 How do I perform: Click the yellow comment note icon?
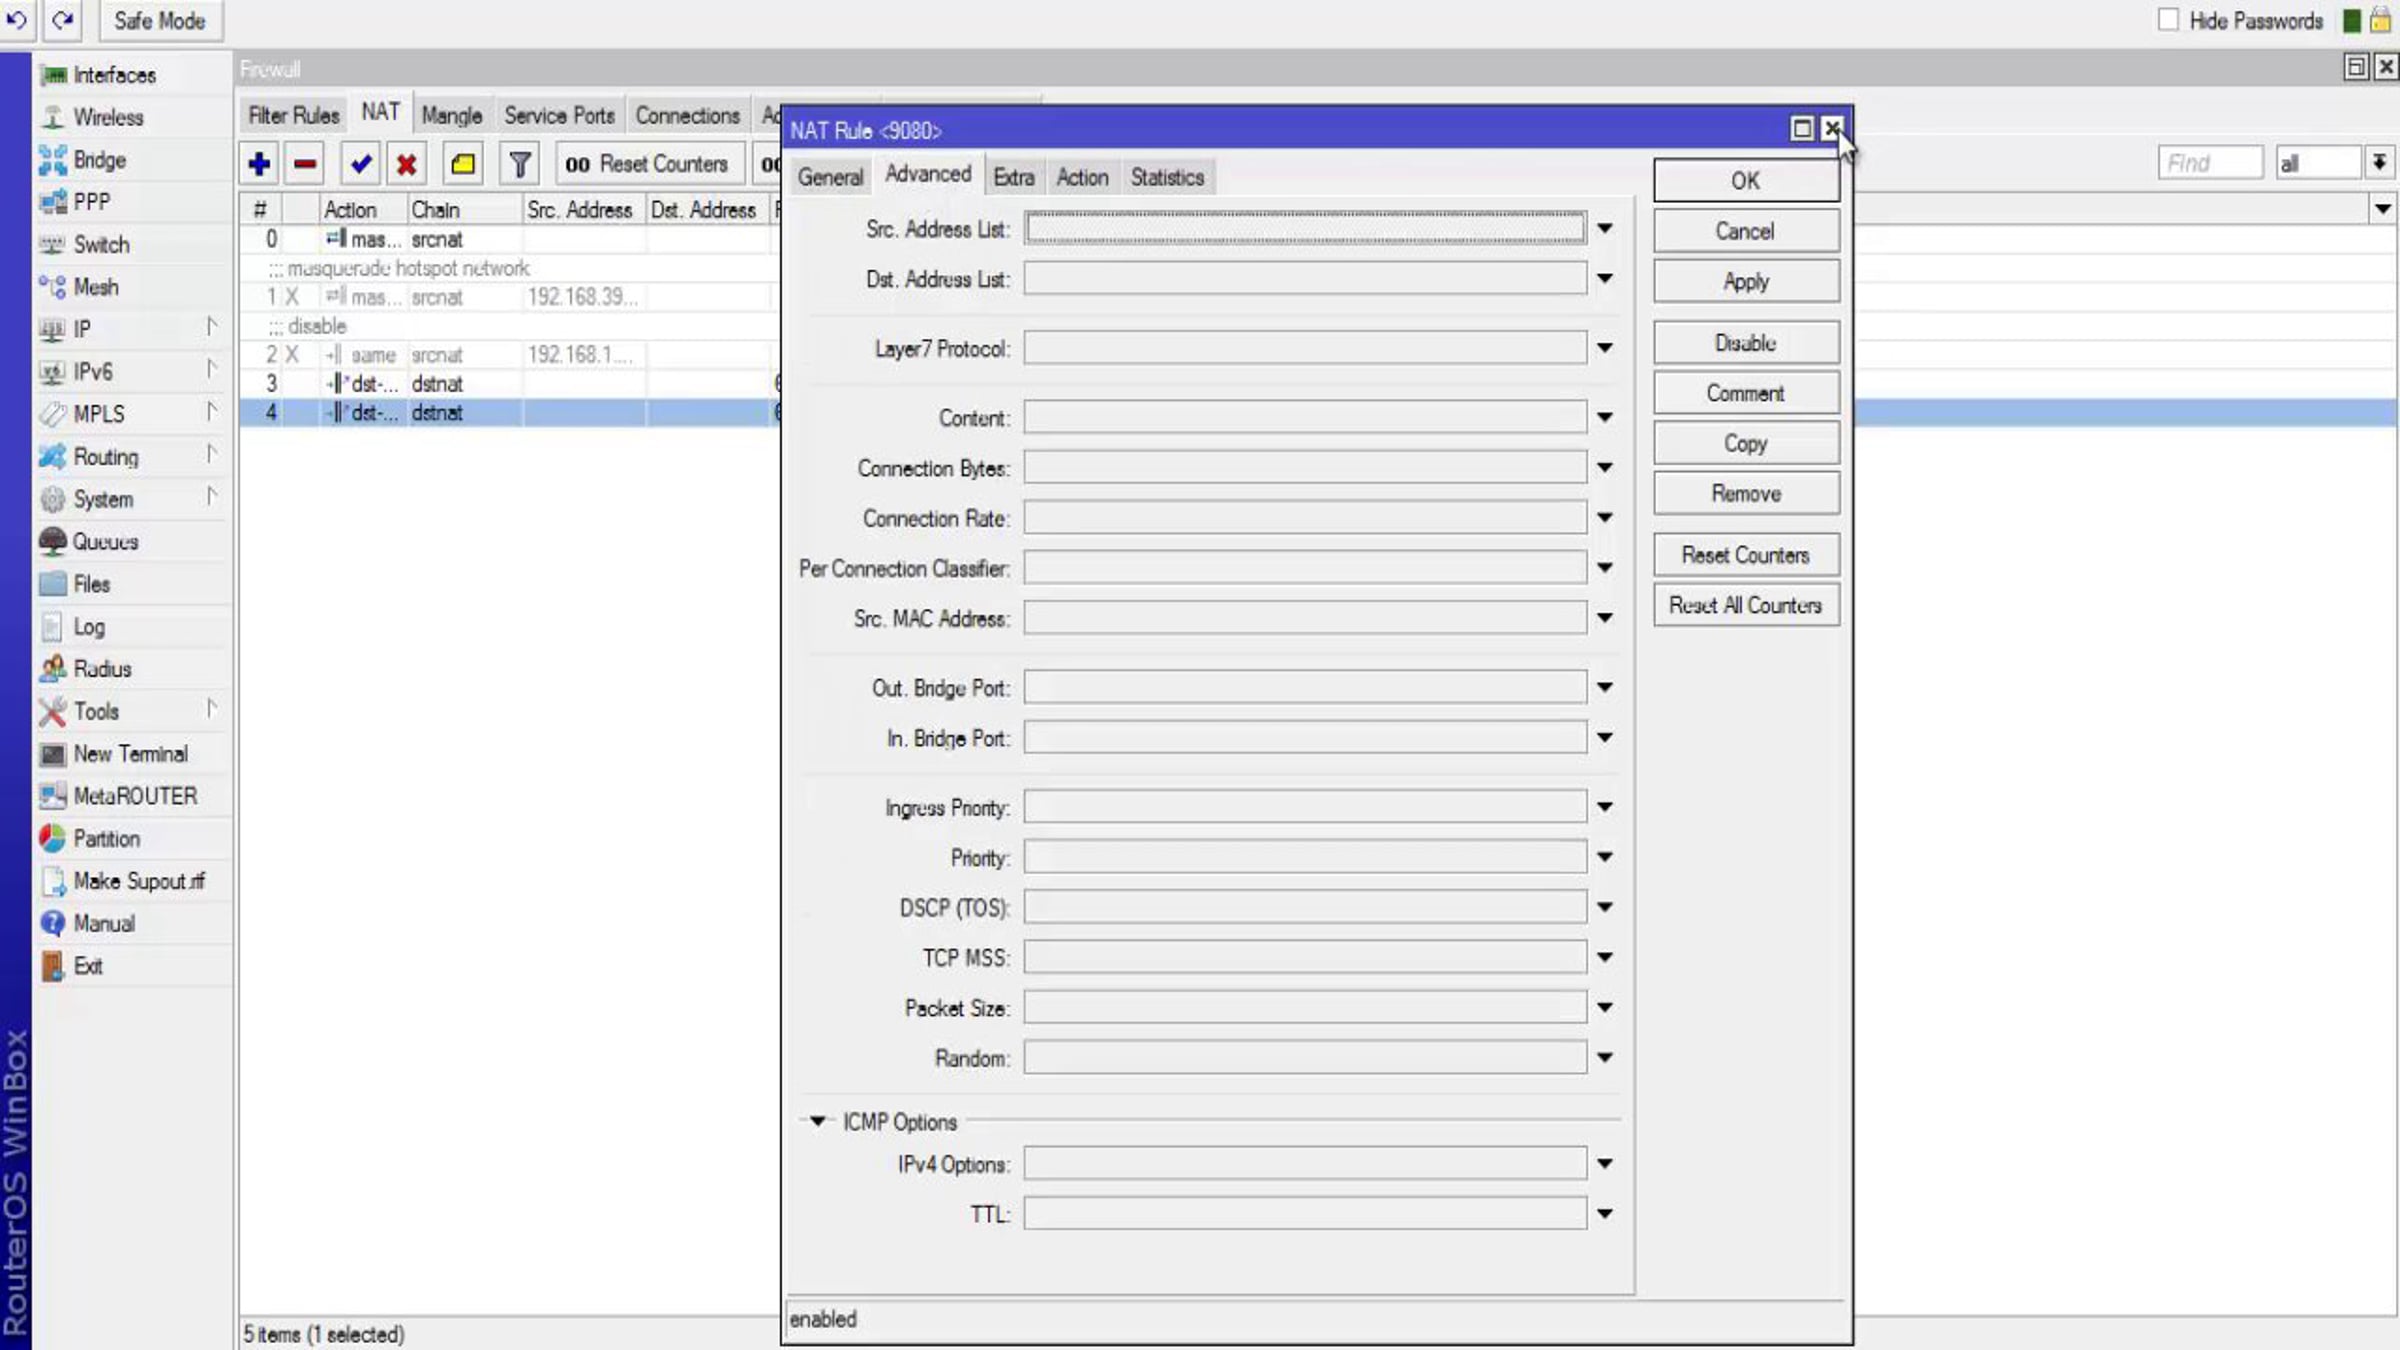coord(463,164)
